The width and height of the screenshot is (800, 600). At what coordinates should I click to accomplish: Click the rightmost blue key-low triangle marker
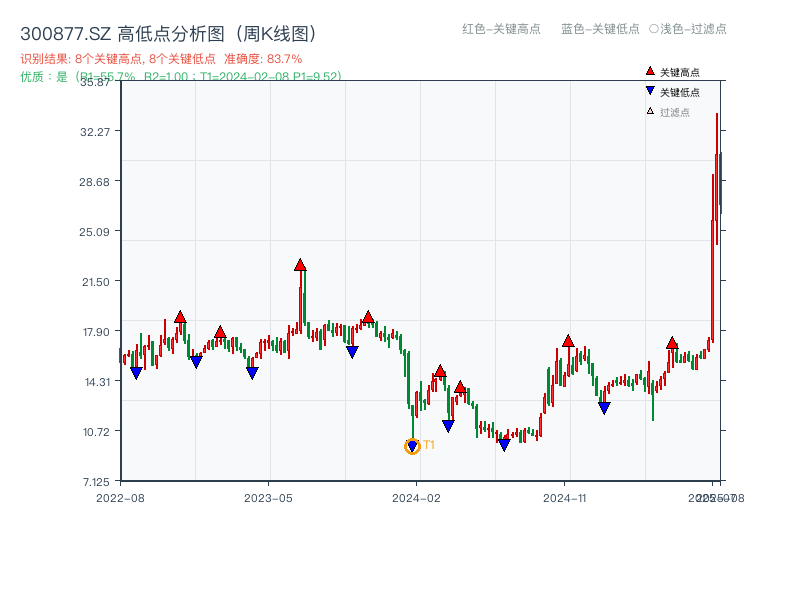click(604, 408)
